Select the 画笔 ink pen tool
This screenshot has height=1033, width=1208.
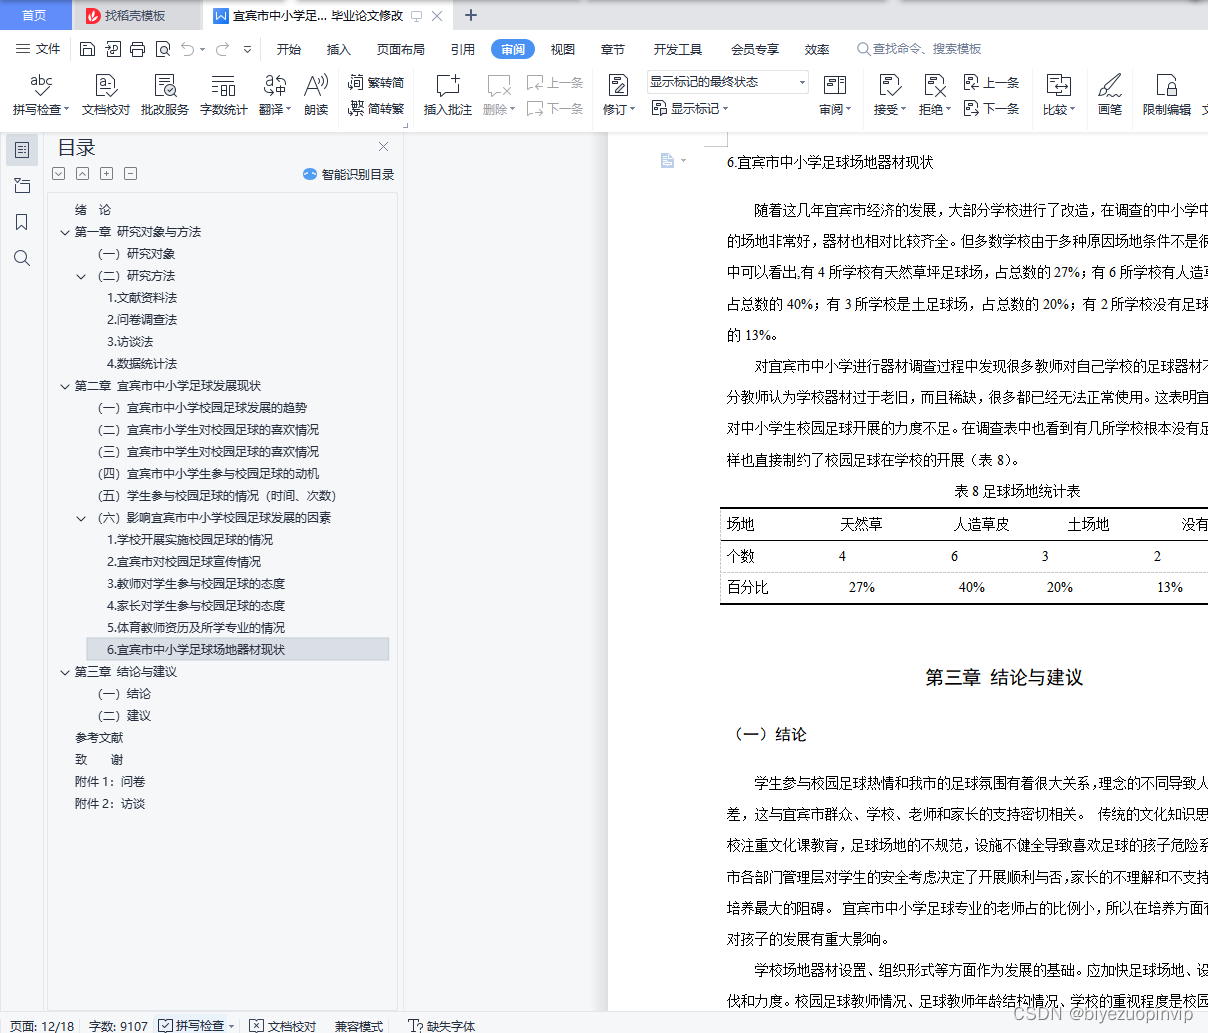(1110, 95)
